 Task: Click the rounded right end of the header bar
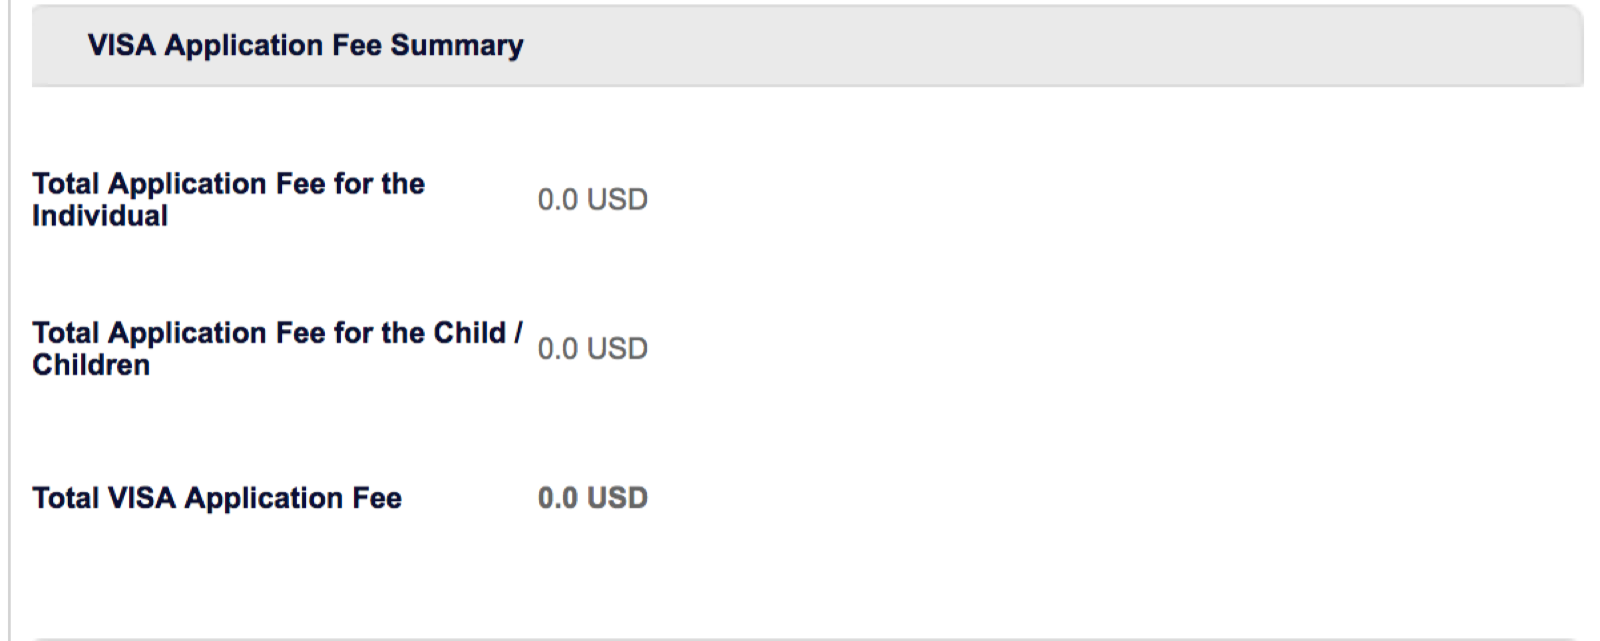[1577, 46]
